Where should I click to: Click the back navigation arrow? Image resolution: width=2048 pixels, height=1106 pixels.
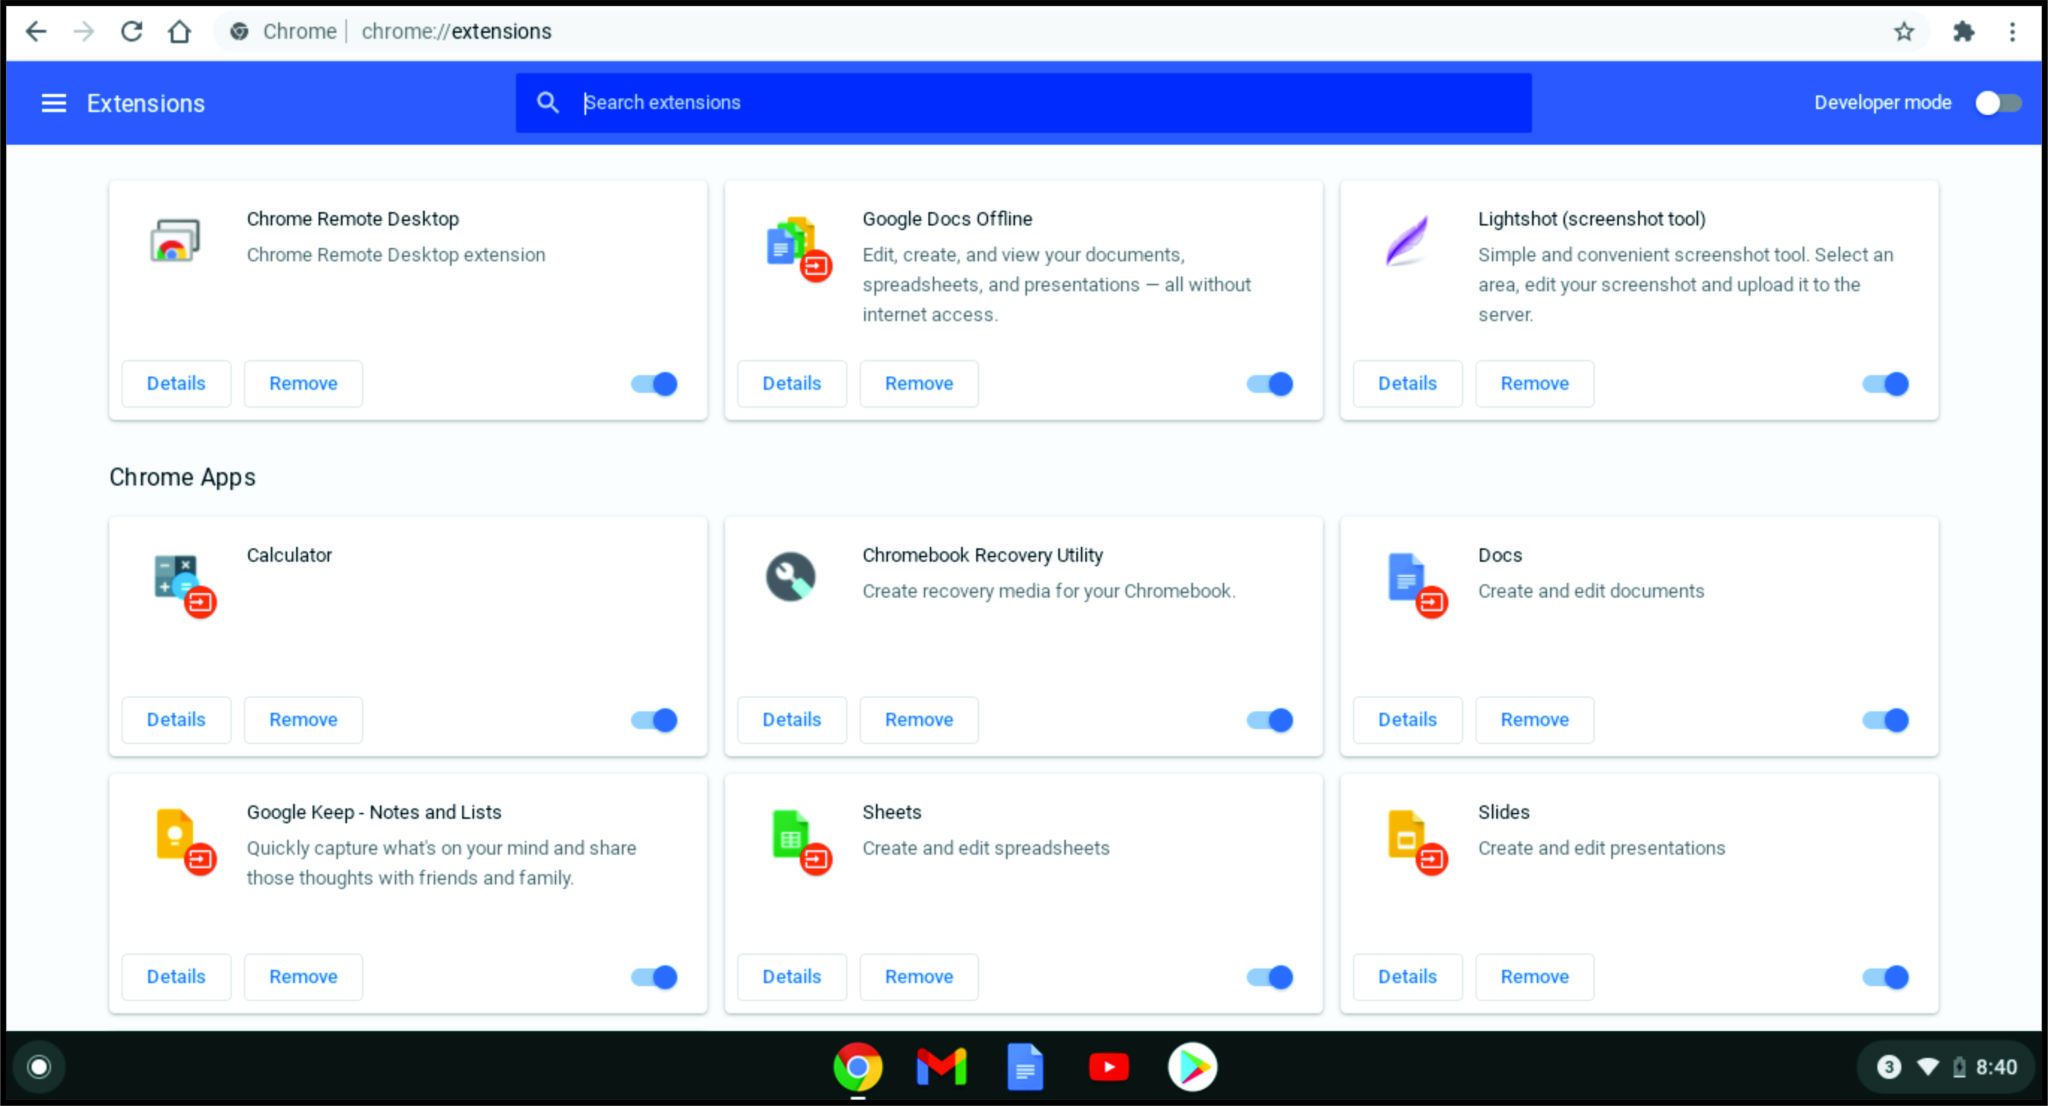pyautogui.click(x=36, y=31)
